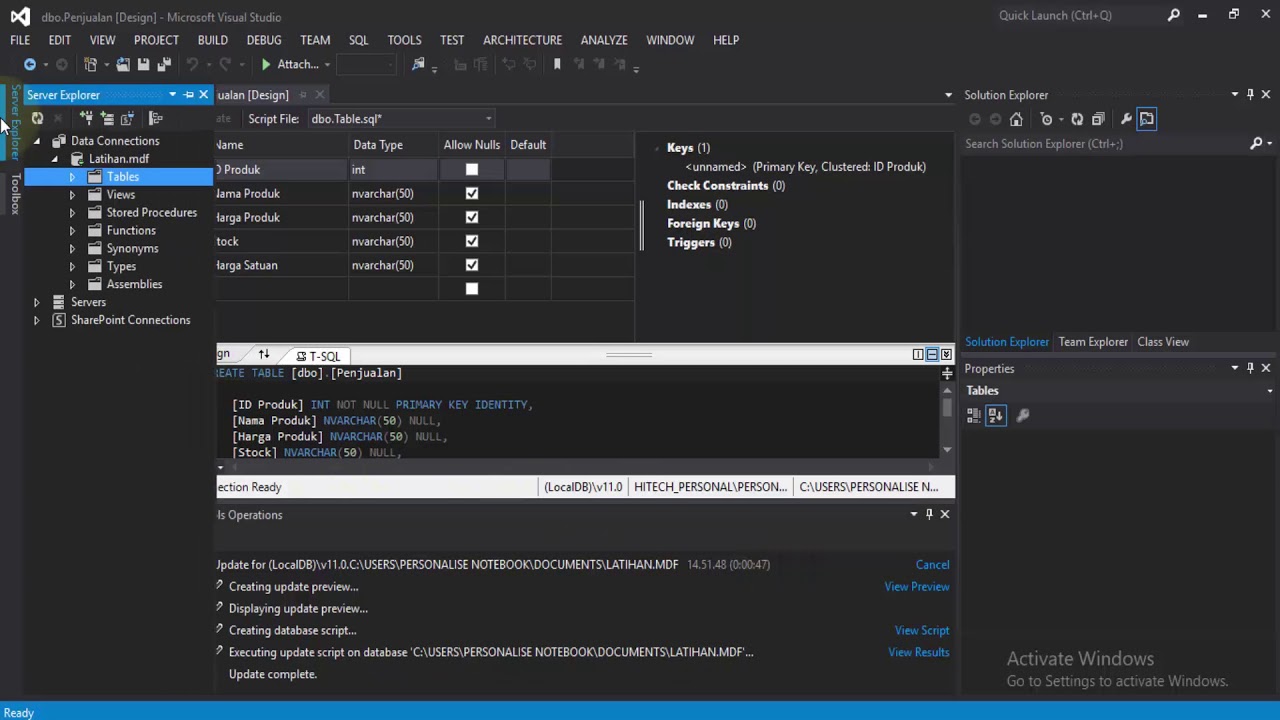Expand the Views tree node
The height and width of the screenshot is (720, 1280).
tap(72, 195)
